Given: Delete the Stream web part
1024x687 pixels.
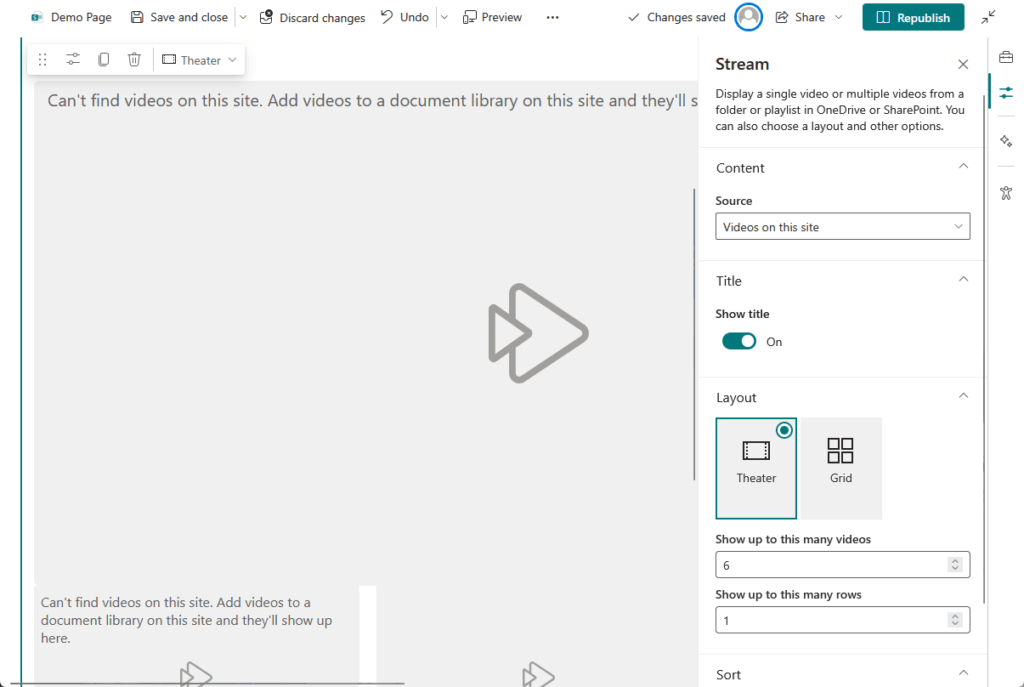Looking at the screenshot, I should [x=134, y=60].
